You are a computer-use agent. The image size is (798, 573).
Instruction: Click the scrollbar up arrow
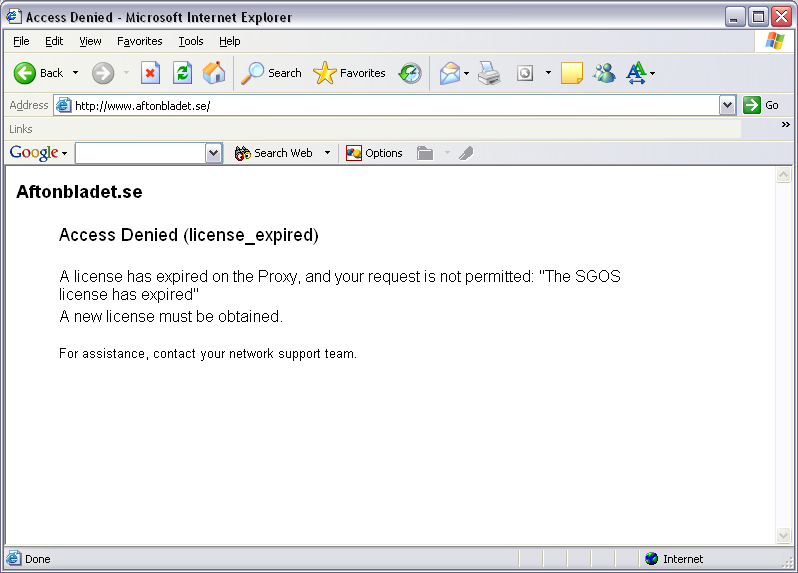(x=783, y=175)
